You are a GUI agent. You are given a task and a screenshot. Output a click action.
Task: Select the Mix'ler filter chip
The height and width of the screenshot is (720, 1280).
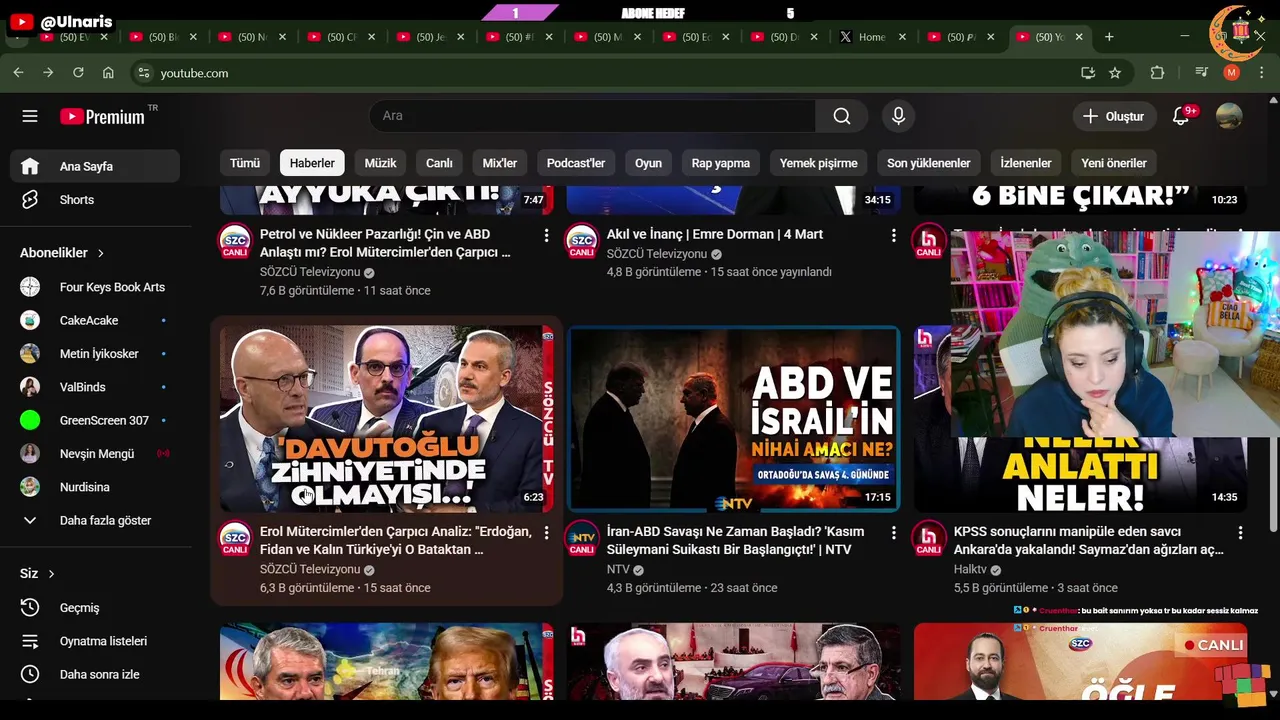500,163
